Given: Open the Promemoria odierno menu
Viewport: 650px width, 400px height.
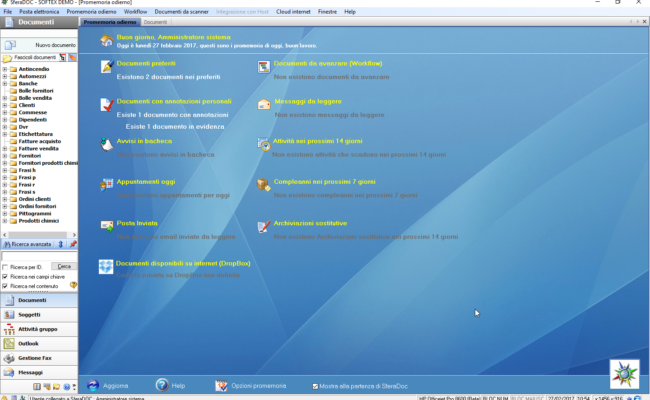Looking at the screenshot, I should point(91,12).
